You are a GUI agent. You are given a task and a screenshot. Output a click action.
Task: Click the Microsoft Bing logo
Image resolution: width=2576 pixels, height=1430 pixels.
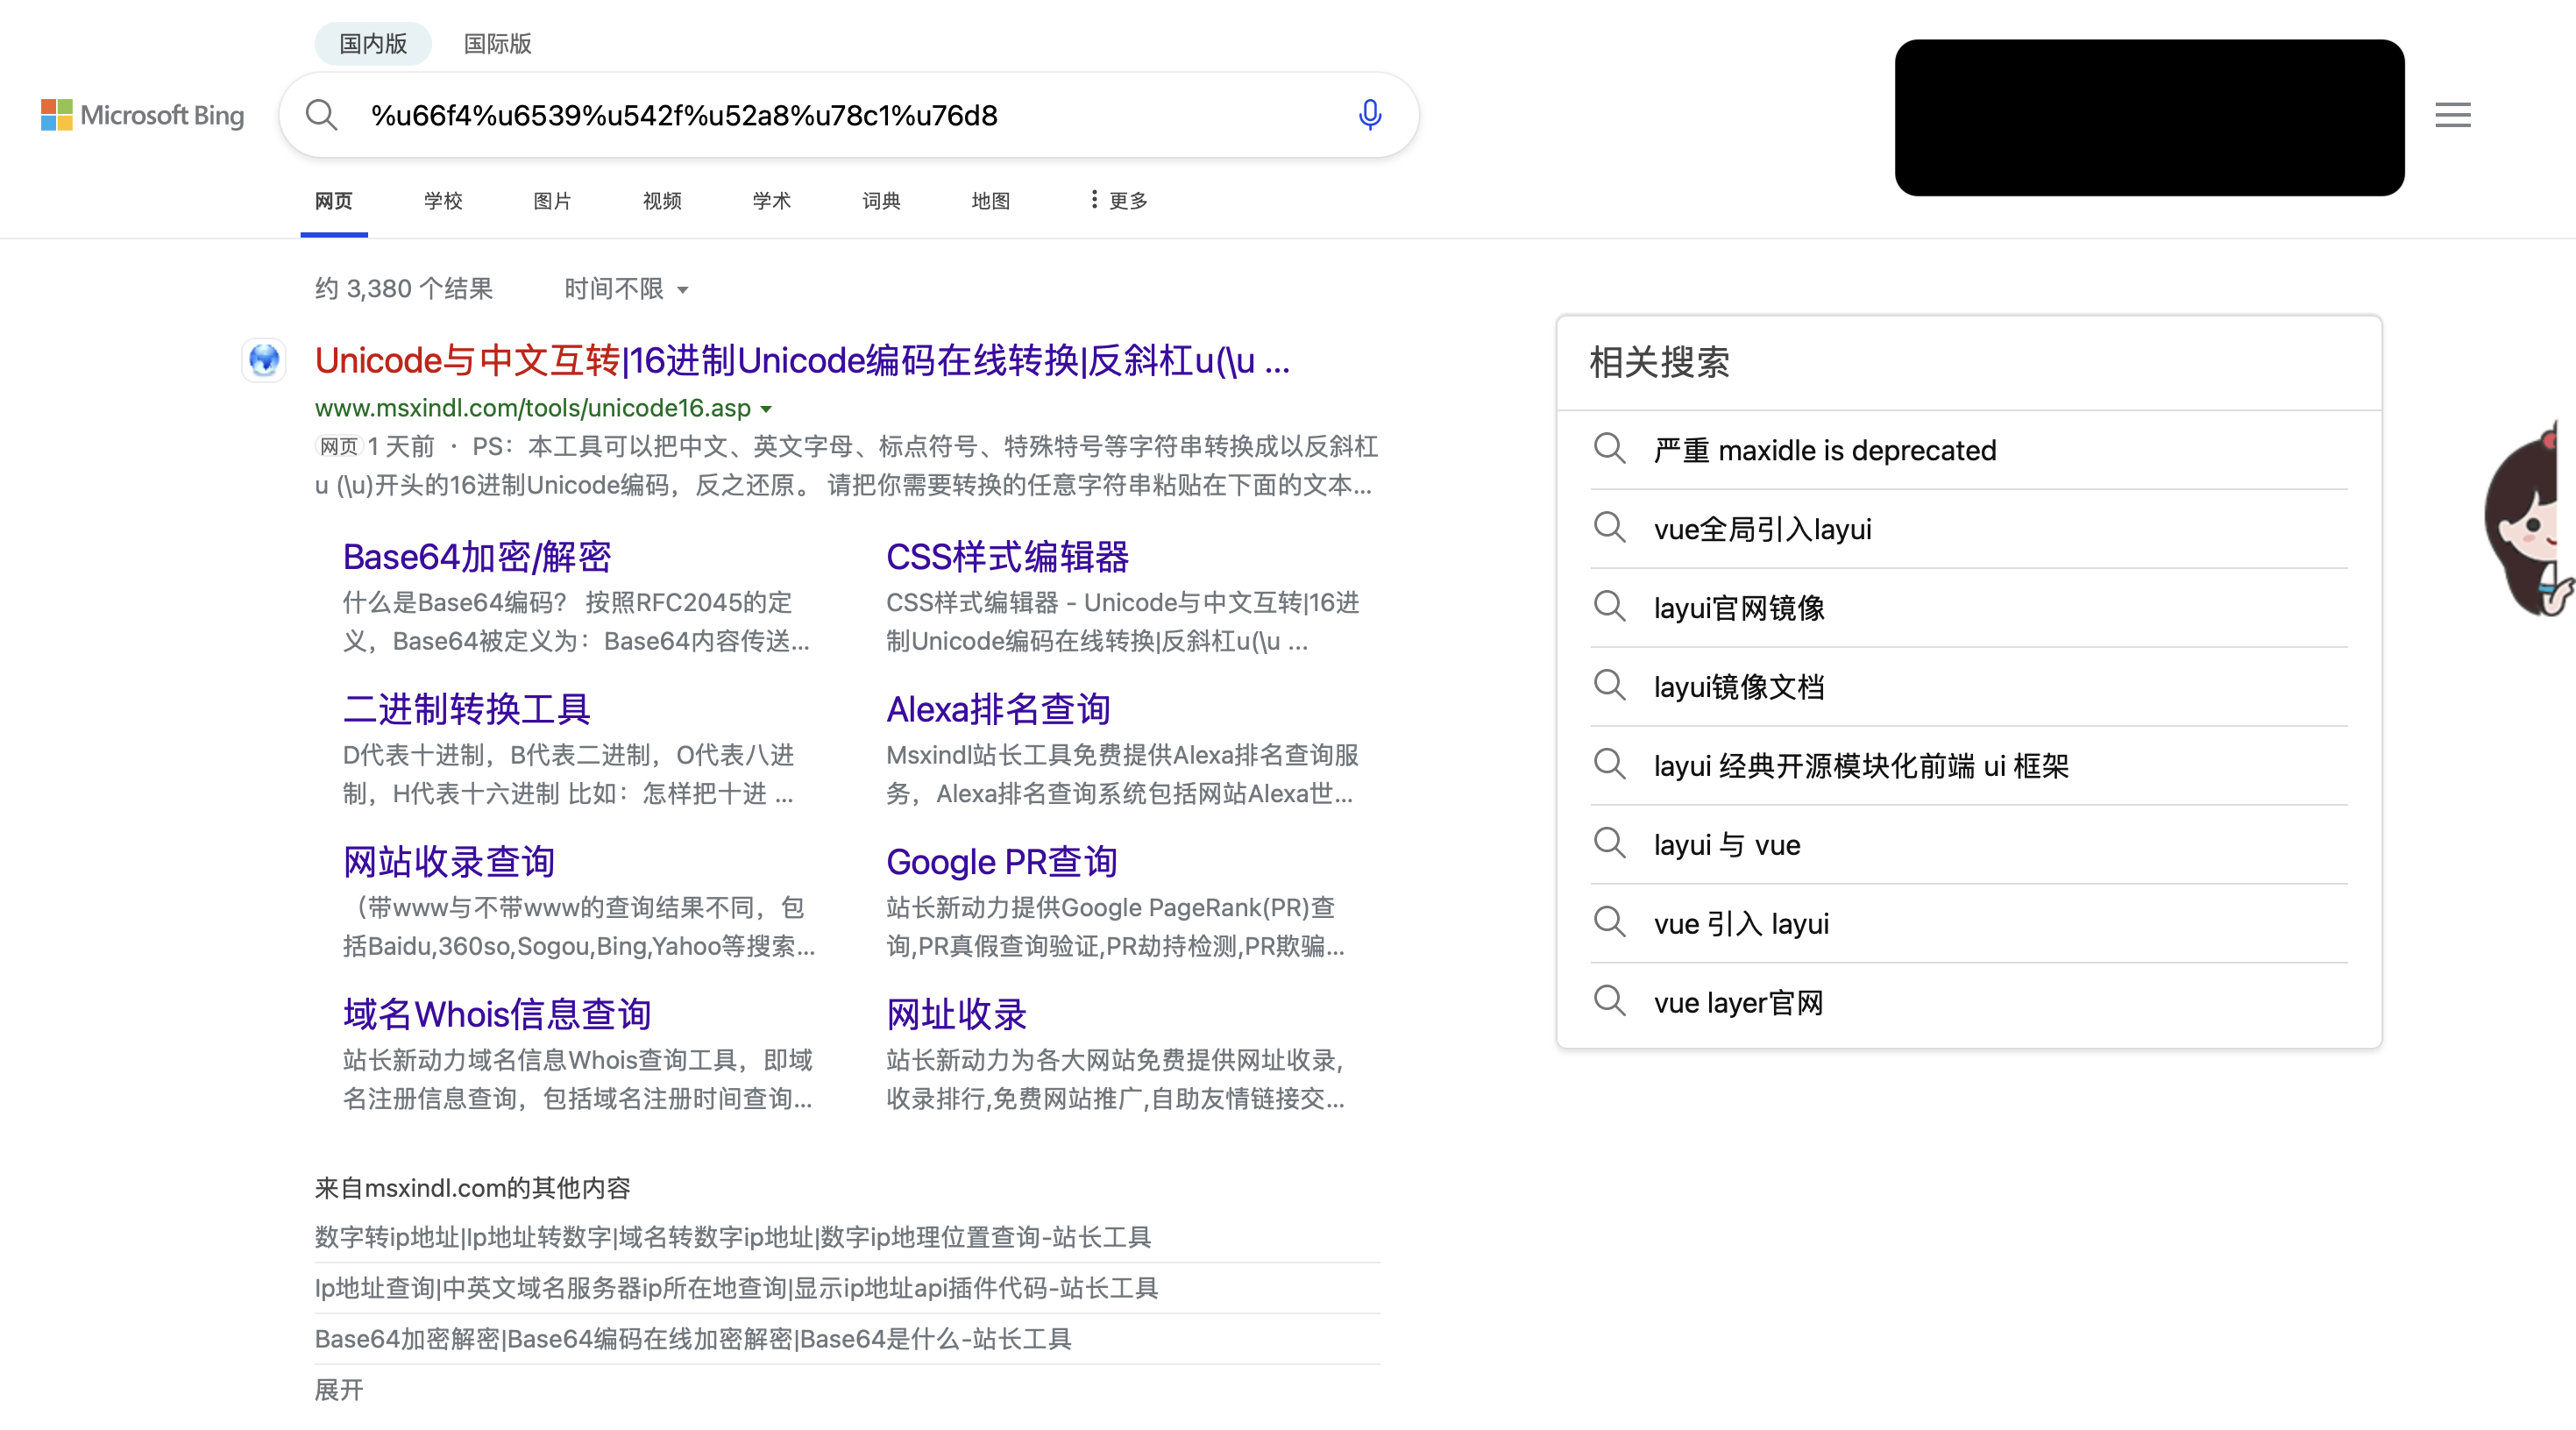143,115
